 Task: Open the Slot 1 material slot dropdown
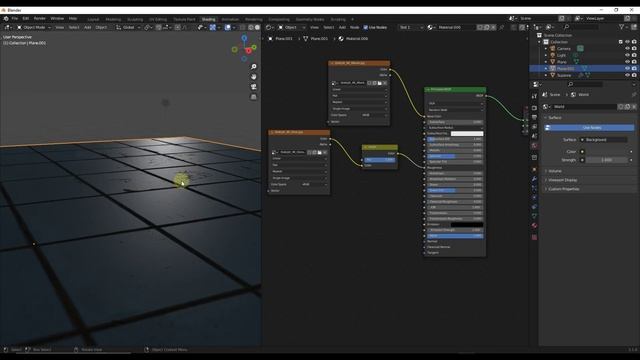click(411, 27)
